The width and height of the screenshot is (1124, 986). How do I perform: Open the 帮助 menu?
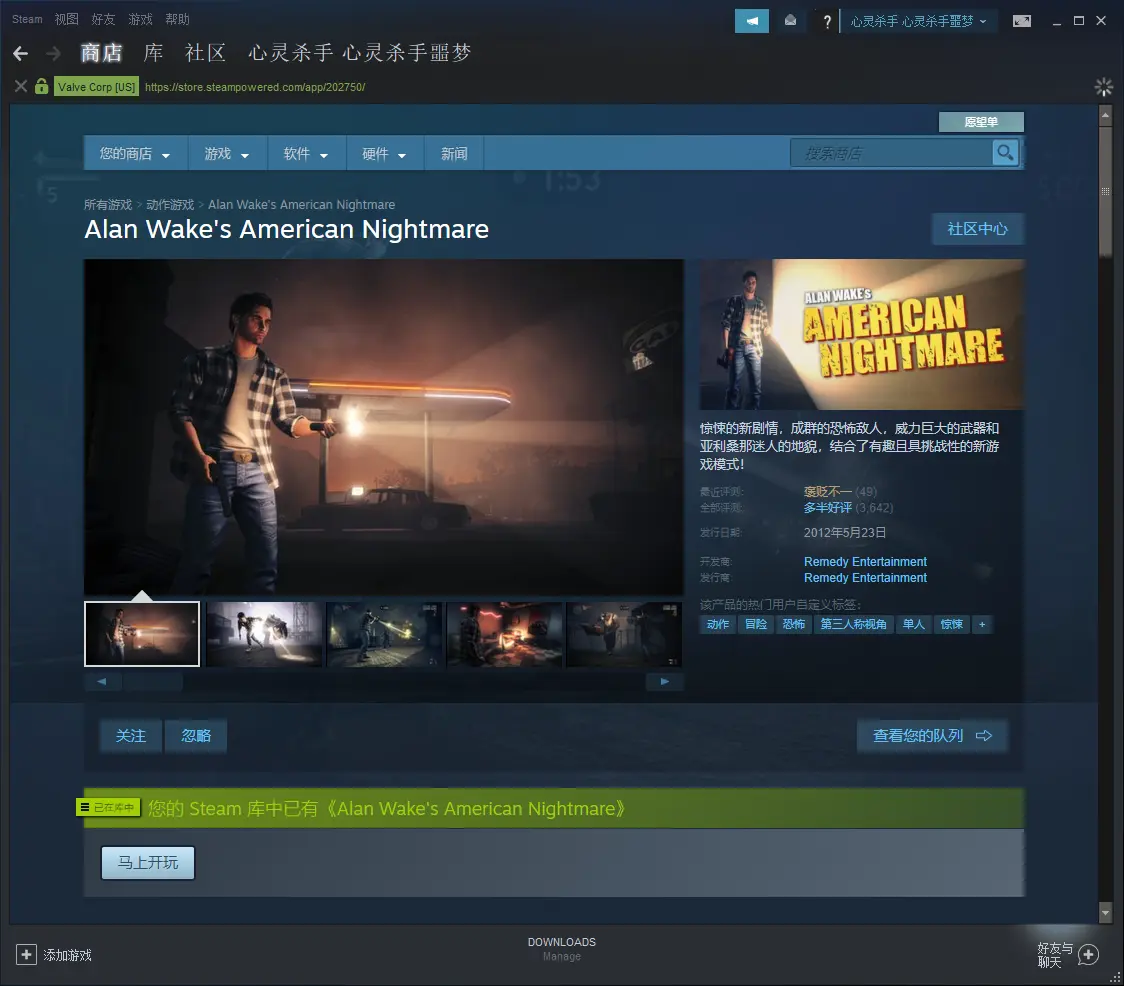pyautogui.click(x=177, y=19)
